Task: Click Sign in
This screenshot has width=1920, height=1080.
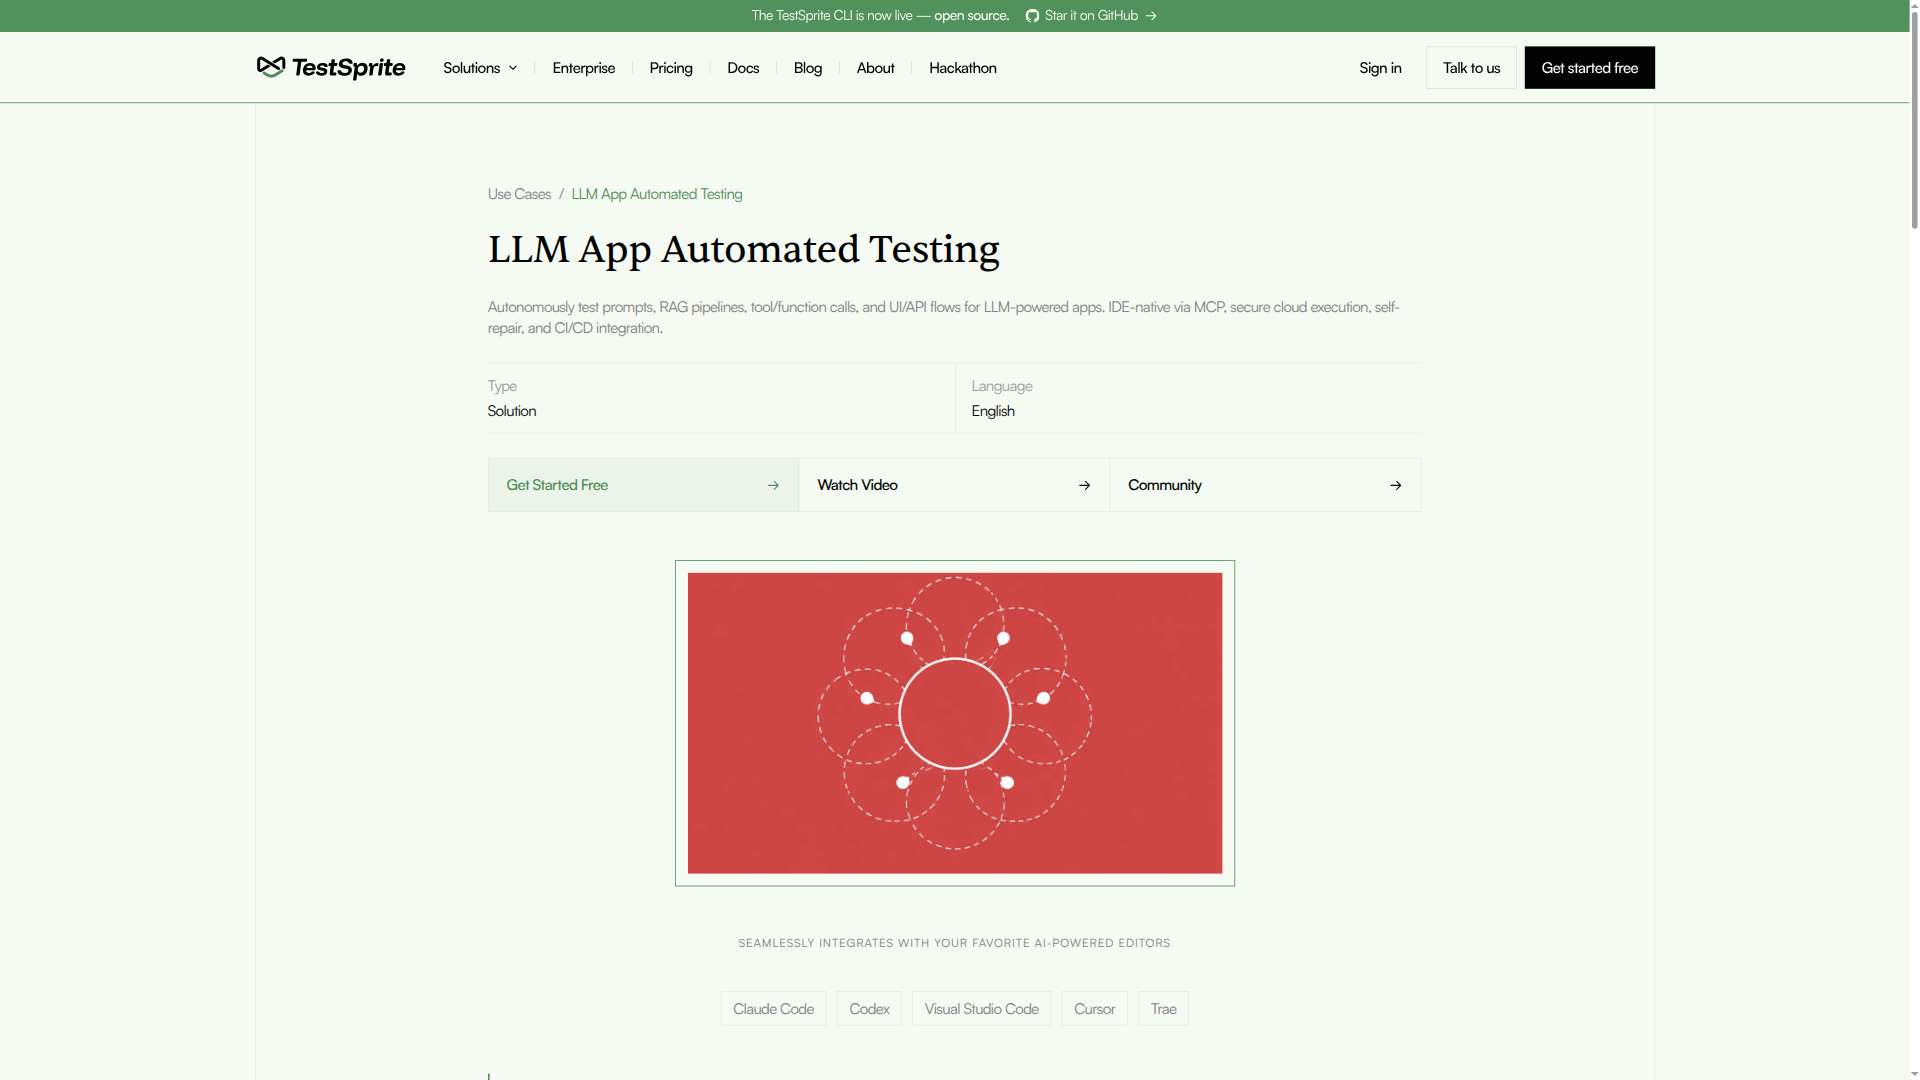Action: click(x=1380, y=68)
